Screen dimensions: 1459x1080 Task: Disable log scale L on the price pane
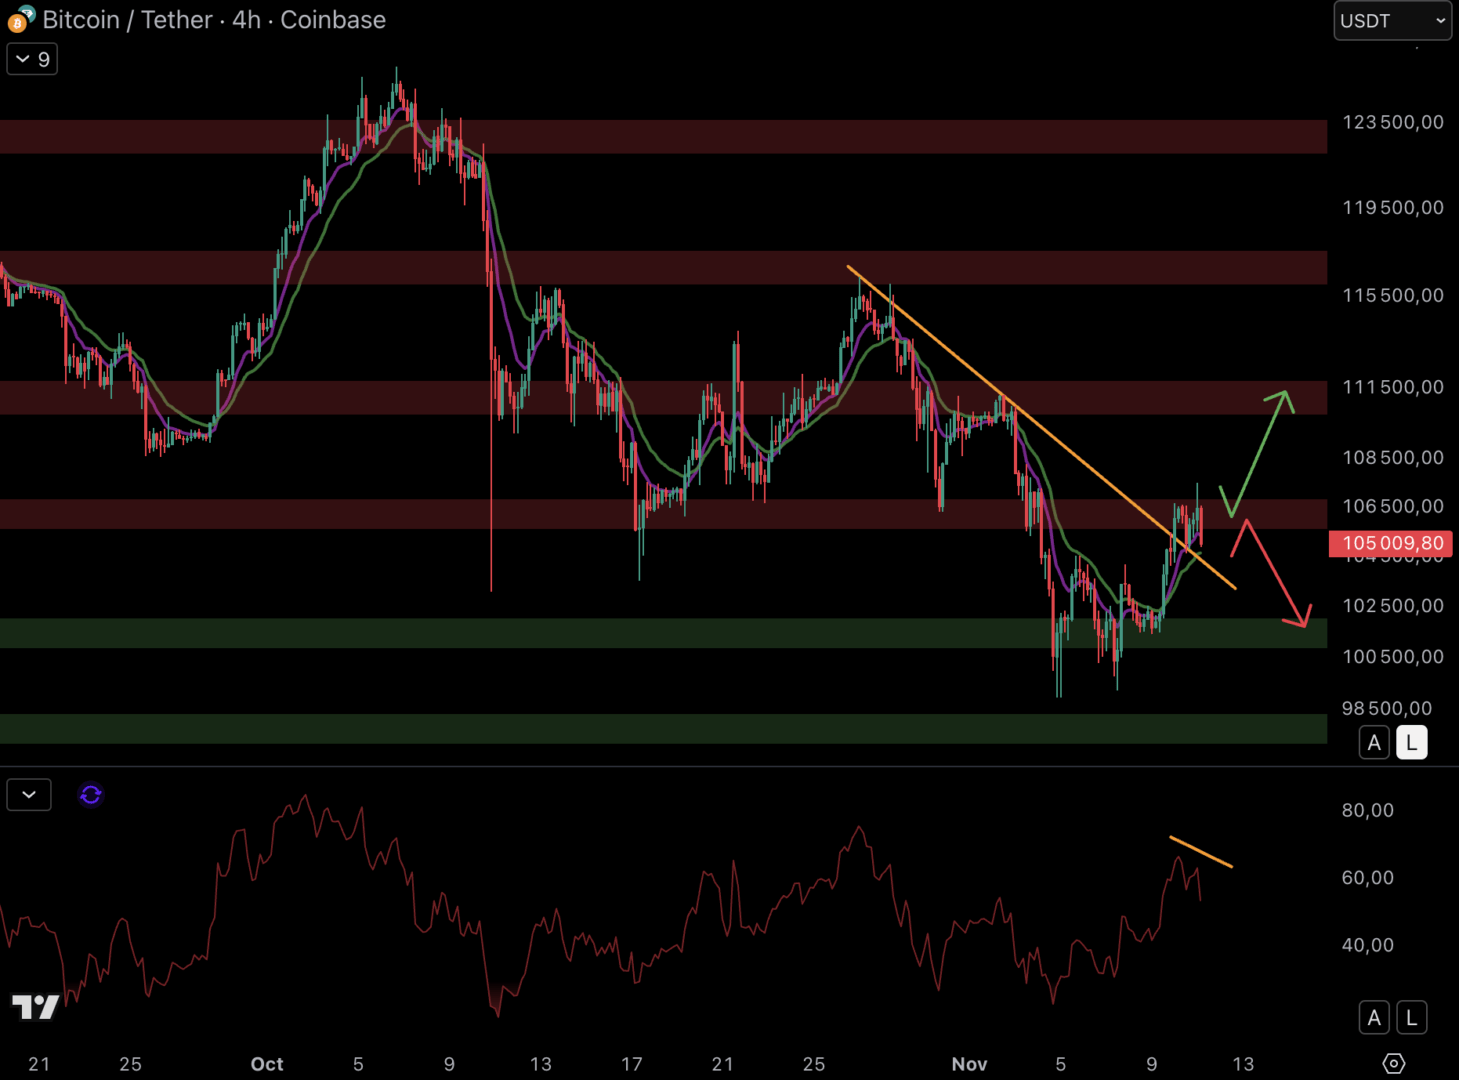1411,743
